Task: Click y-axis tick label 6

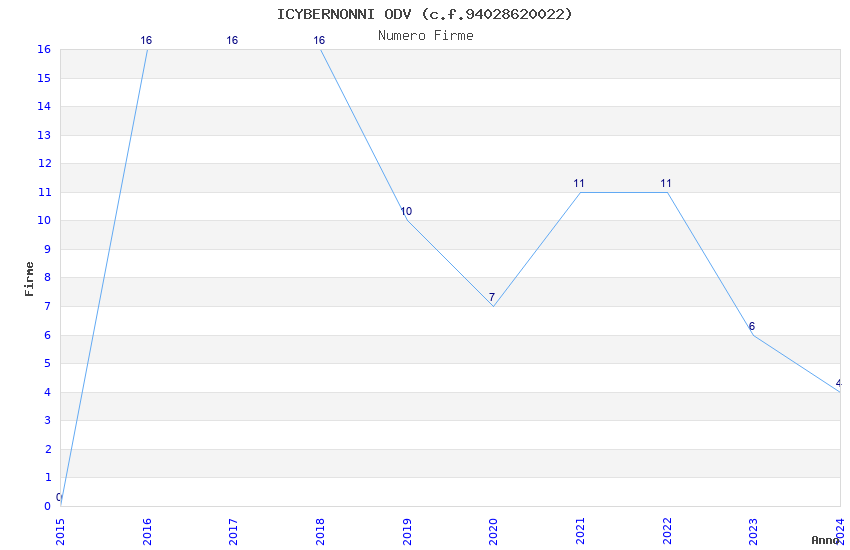Action: (48, 335)
